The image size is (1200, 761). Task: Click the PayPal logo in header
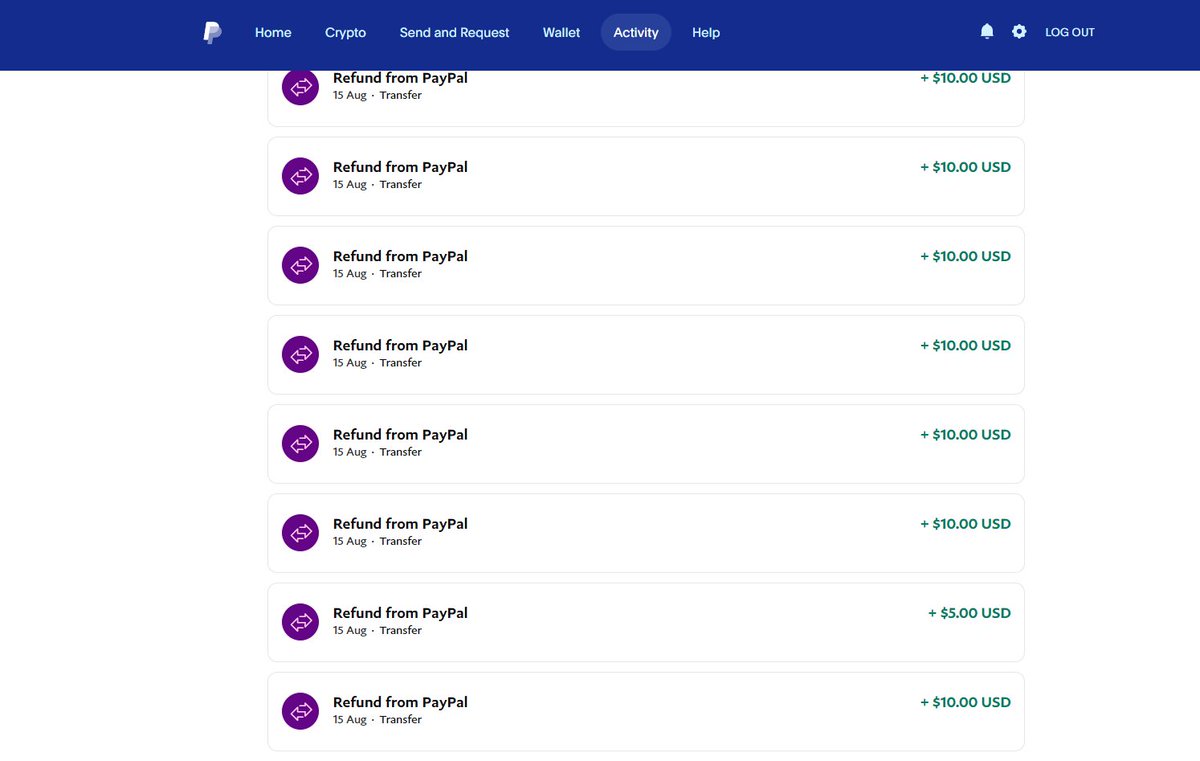212,32
